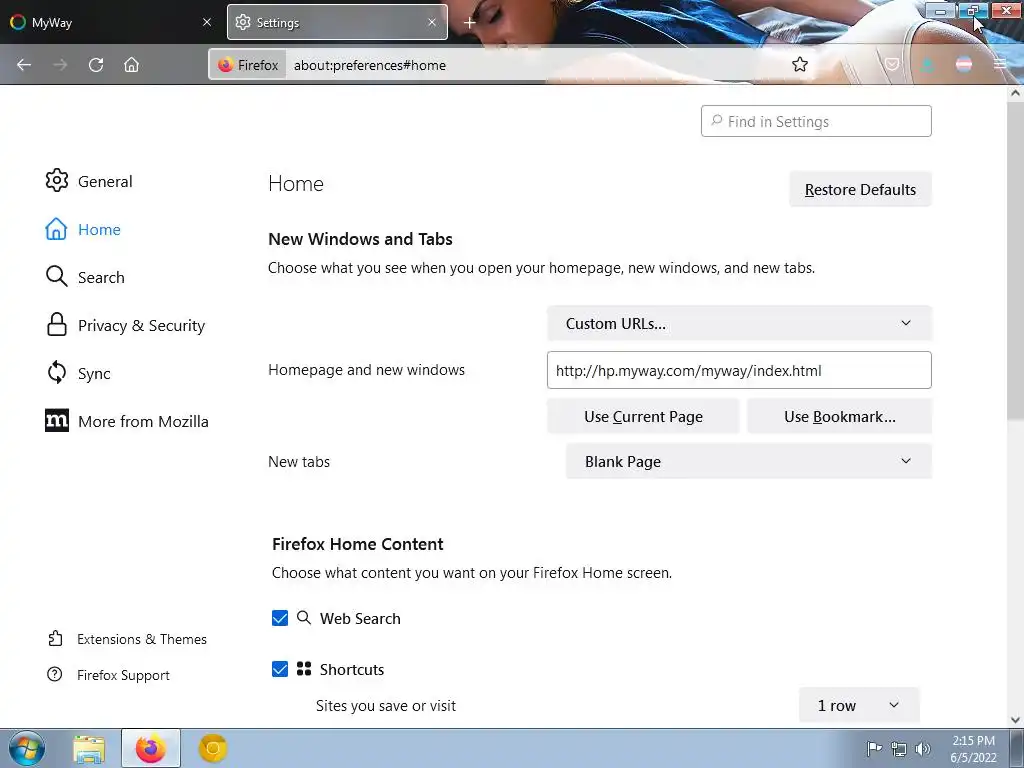Click the scrollbar up arrow
This screenshot has width=1024, height=768.
[x=1015, y=93]
